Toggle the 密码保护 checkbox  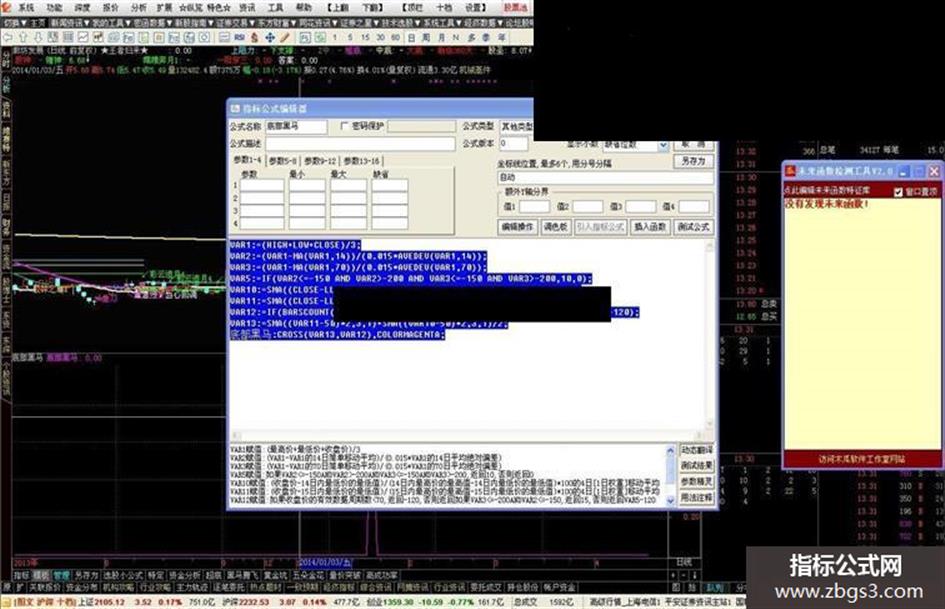point(345,126)
